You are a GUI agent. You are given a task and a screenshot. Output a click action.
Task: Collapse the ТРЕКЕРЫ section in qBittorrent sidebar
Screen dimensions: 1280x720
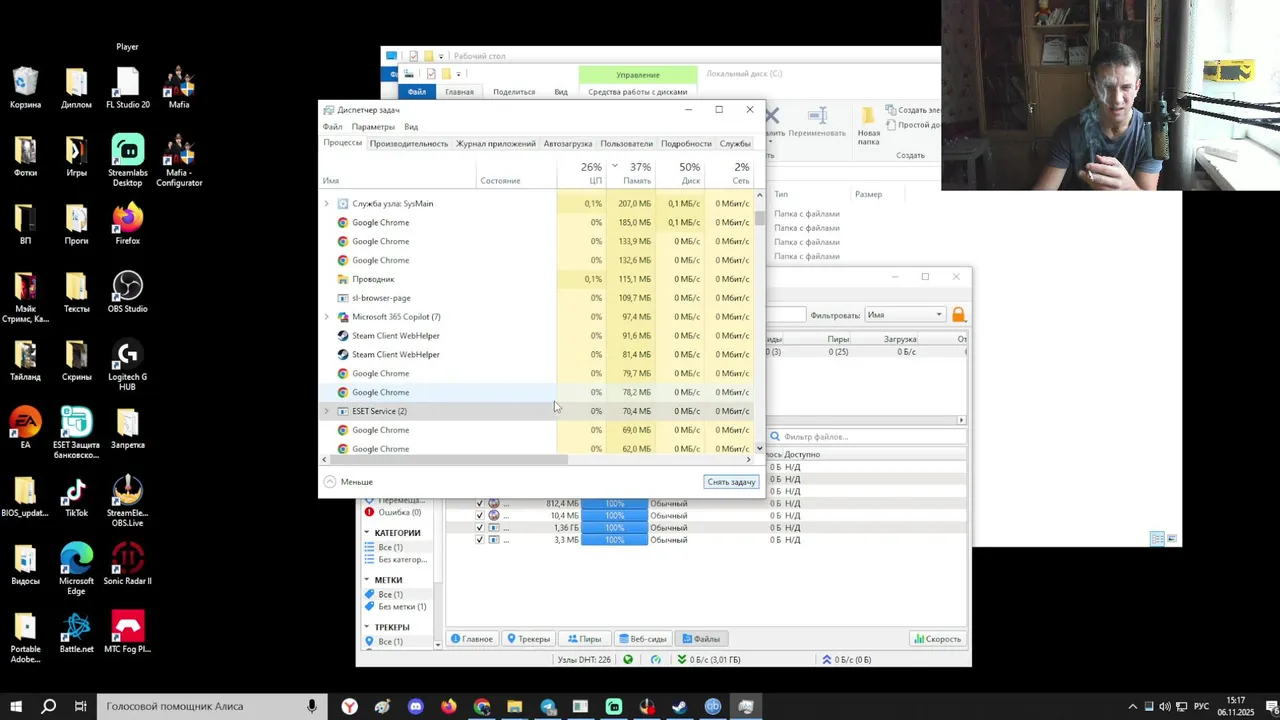pos(366,627)
